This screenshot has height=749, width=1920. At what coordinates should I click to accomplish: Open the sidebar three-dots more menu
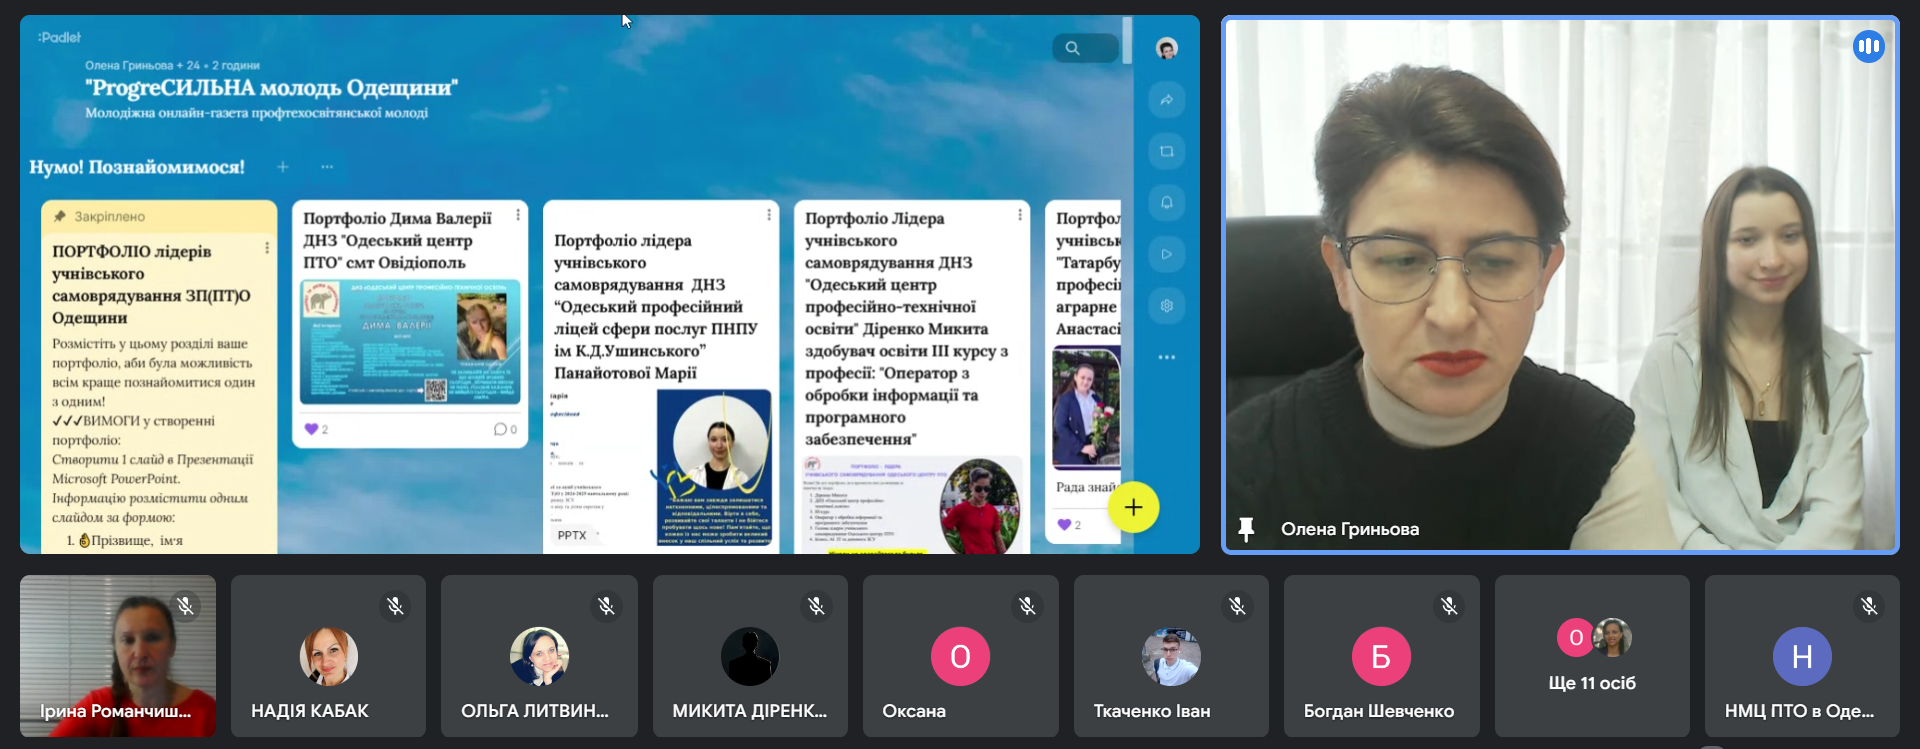1166,357
